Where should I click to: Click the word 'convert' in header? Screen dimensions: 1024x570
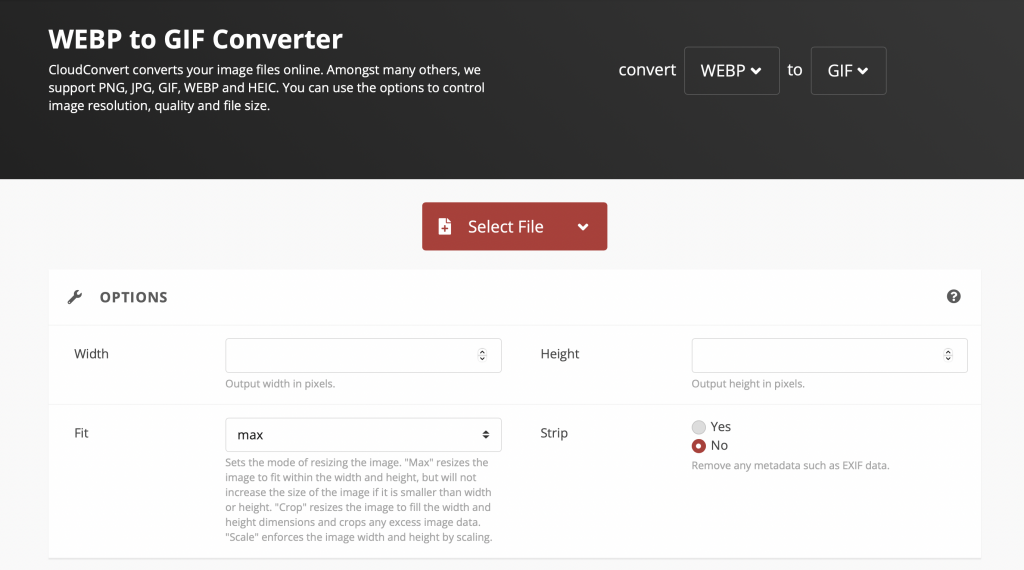[x=647, y=70]
